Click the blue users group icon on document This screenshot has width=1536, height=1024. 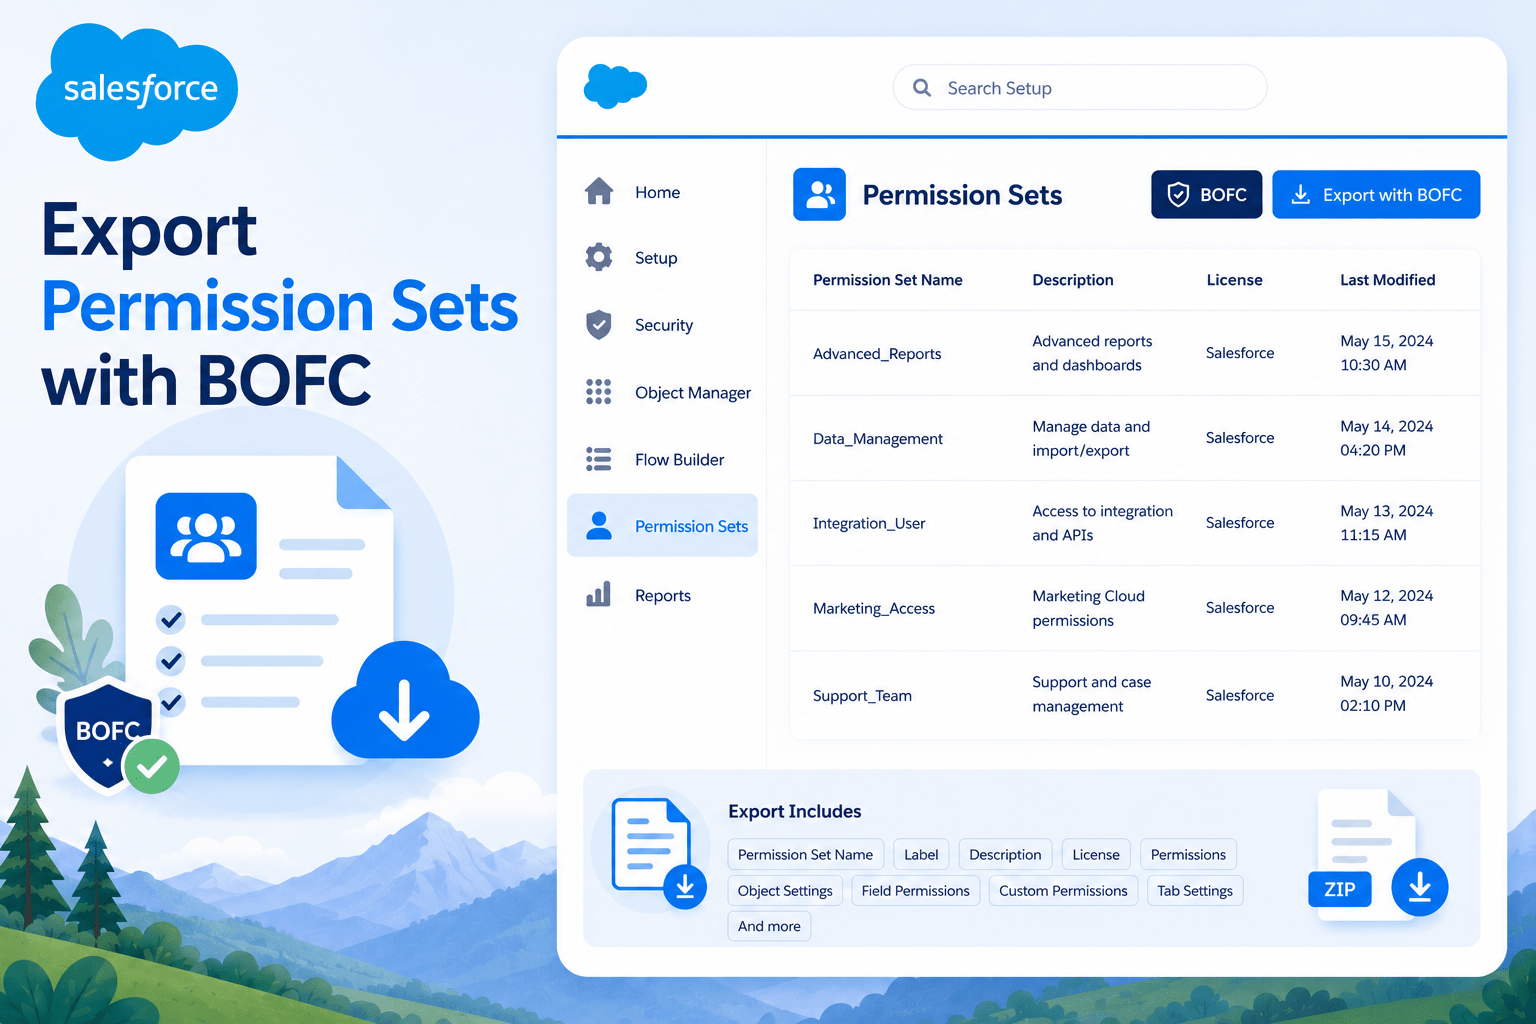pos(206,536)
